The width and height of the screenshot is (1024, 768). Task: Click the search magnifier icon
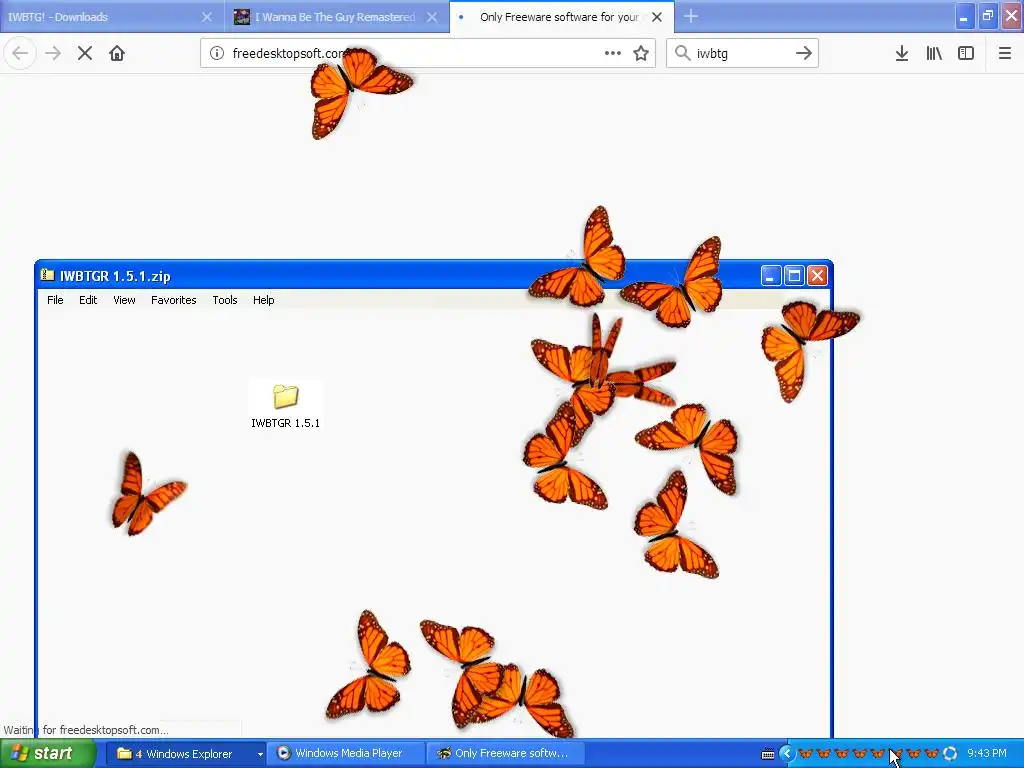pos(682,54)
